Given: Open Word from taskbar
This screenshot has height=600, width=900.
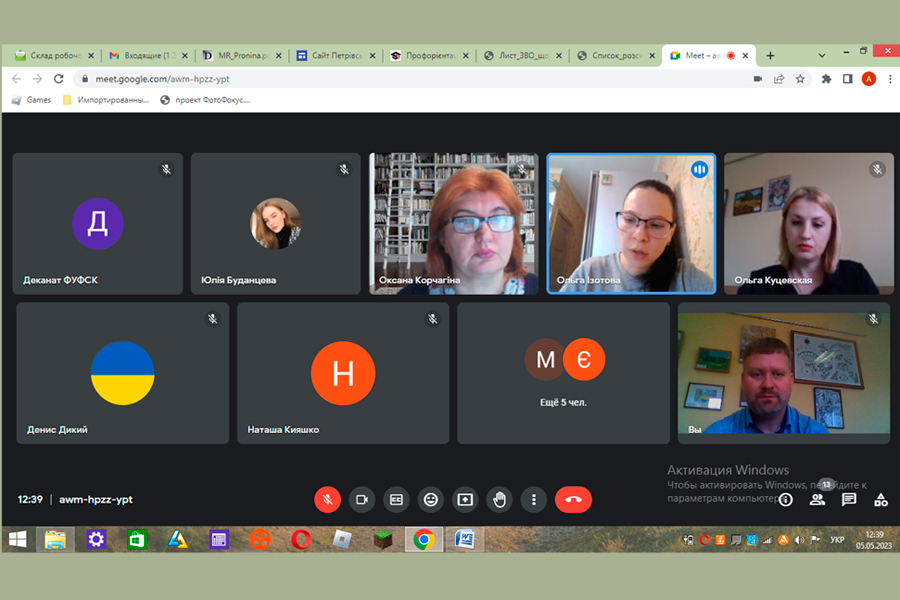Looking at the screenshot, I should 464,540.
